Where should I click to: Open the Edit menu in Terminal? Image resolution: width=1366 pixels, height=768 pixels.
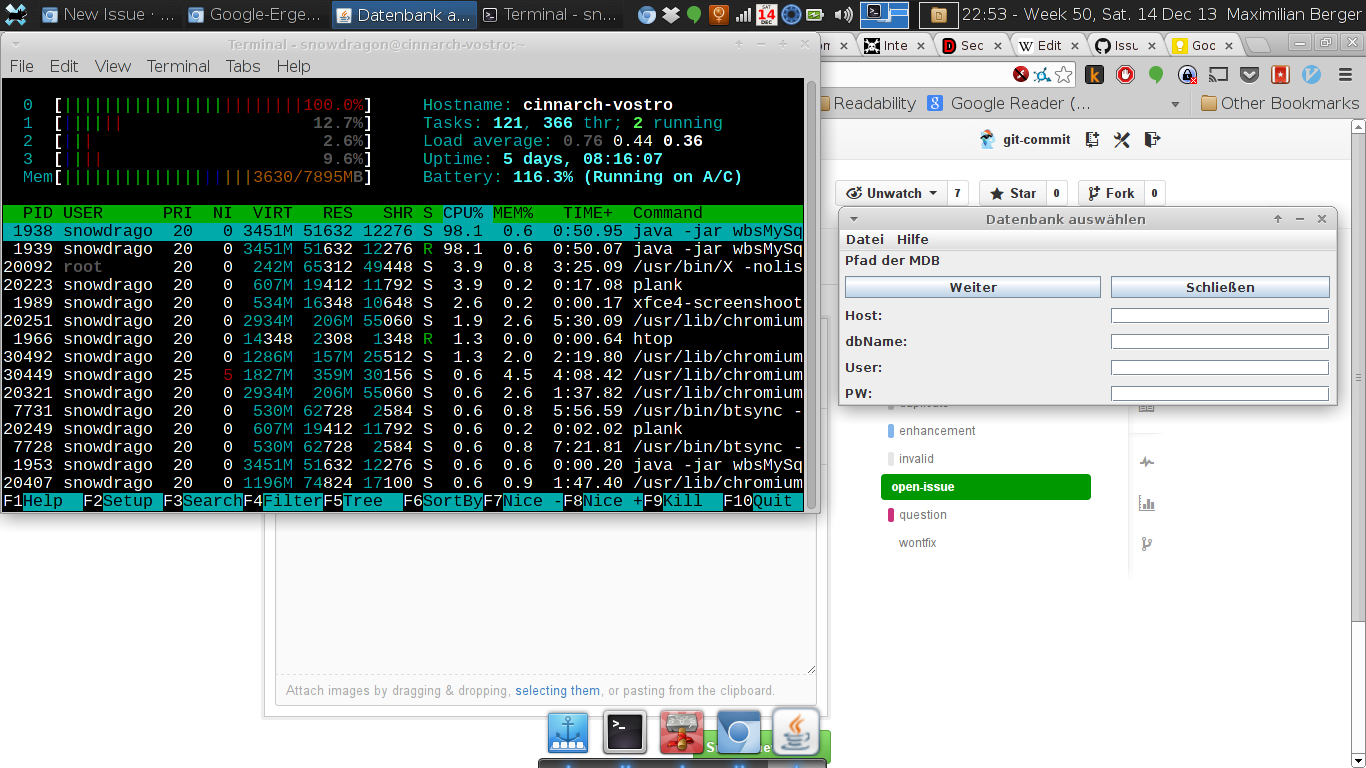click(64, 66)
